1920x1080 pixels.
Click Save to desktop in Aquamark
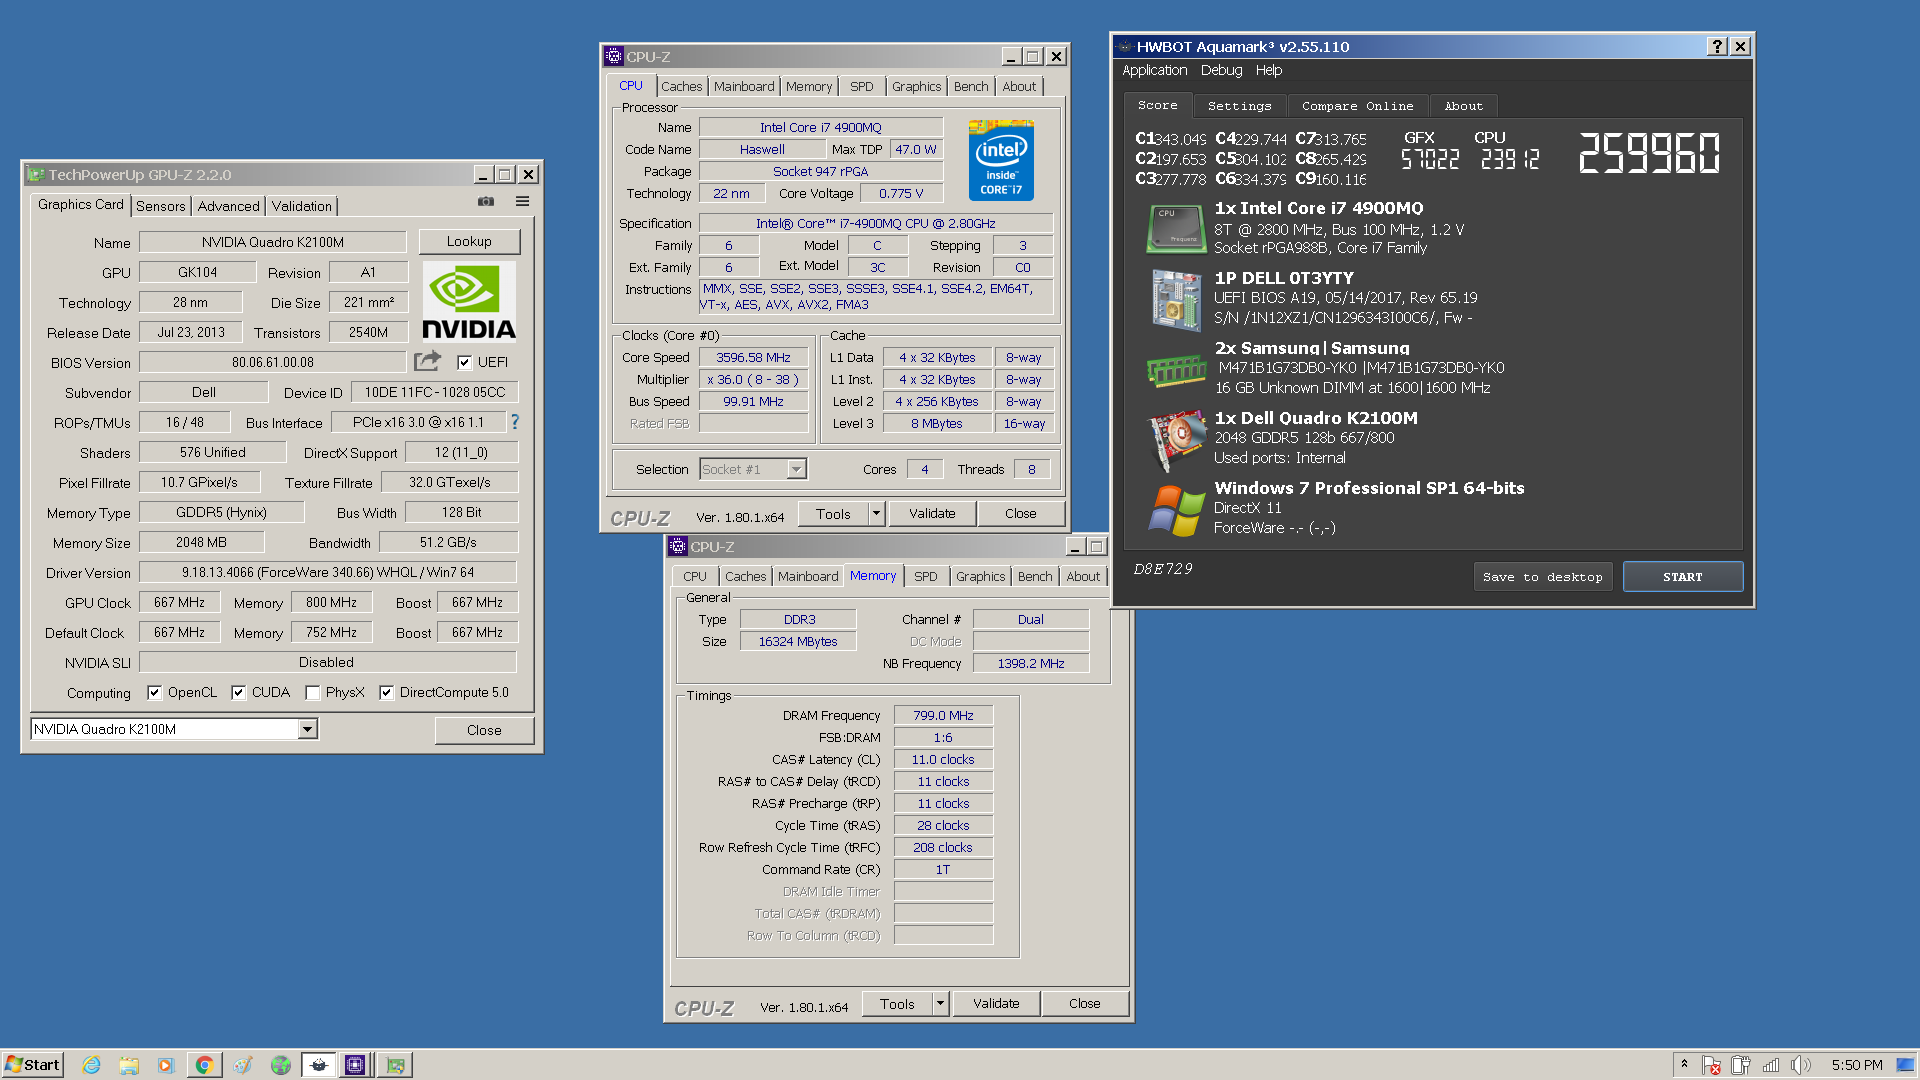[1542, 577]
